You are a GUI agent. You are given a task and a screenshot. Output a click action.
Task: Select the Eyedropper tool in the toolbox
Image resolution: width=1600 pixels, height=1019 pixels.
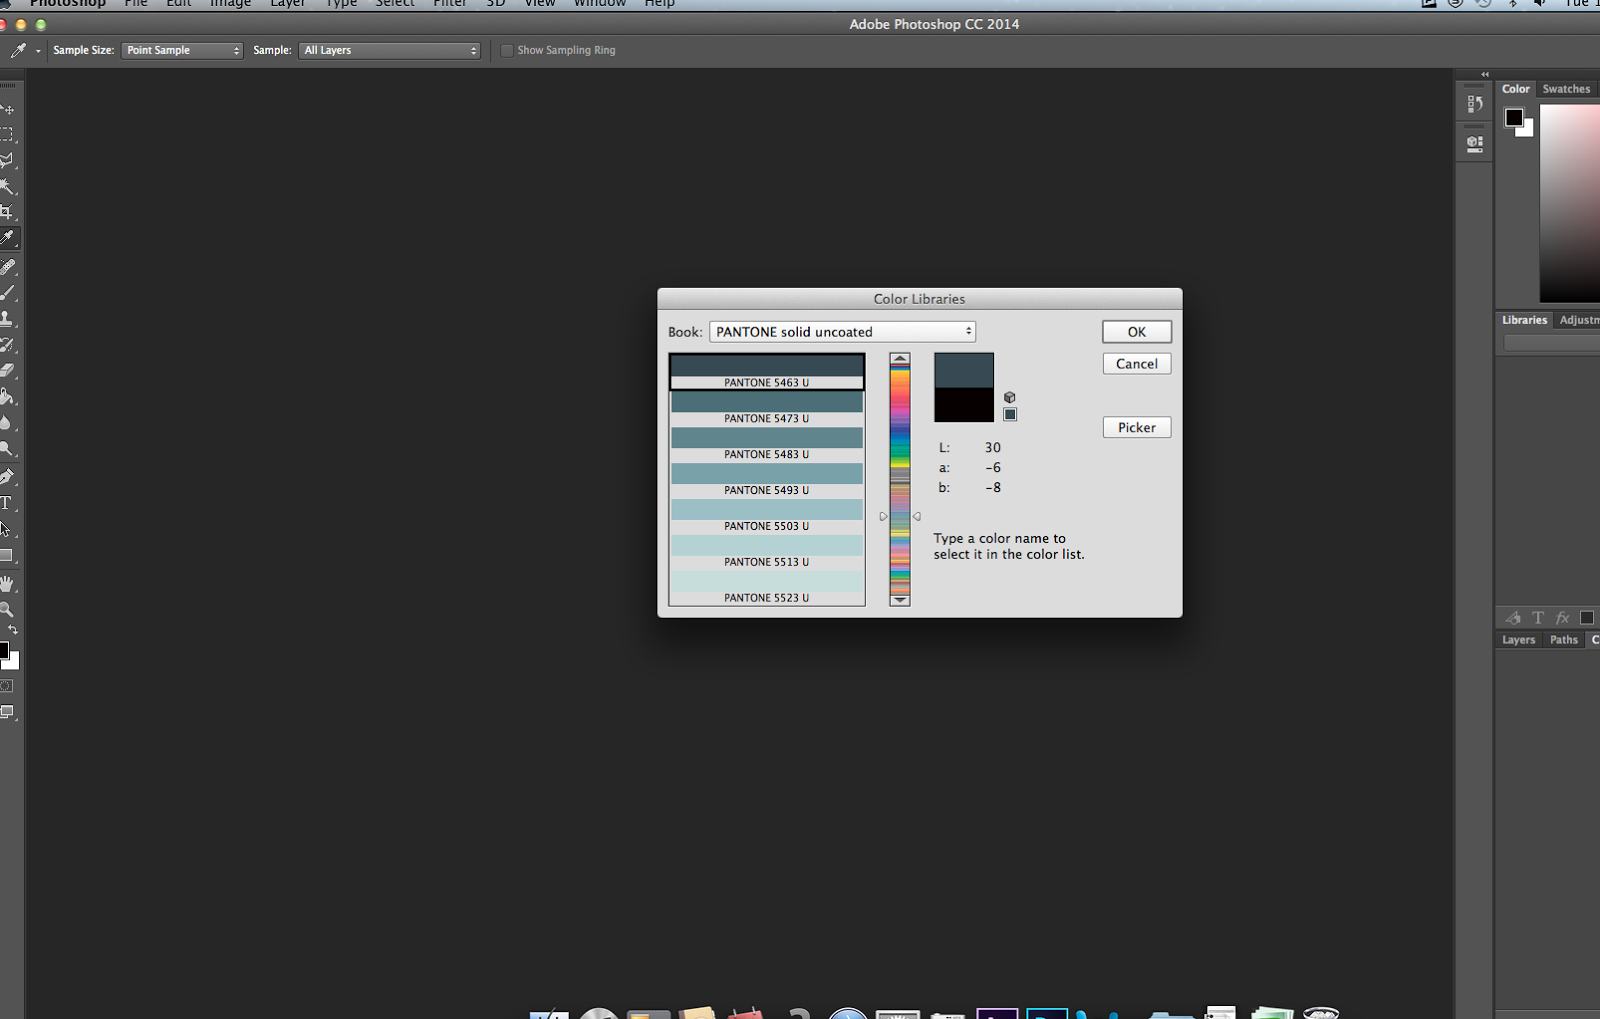coord(8,239)
